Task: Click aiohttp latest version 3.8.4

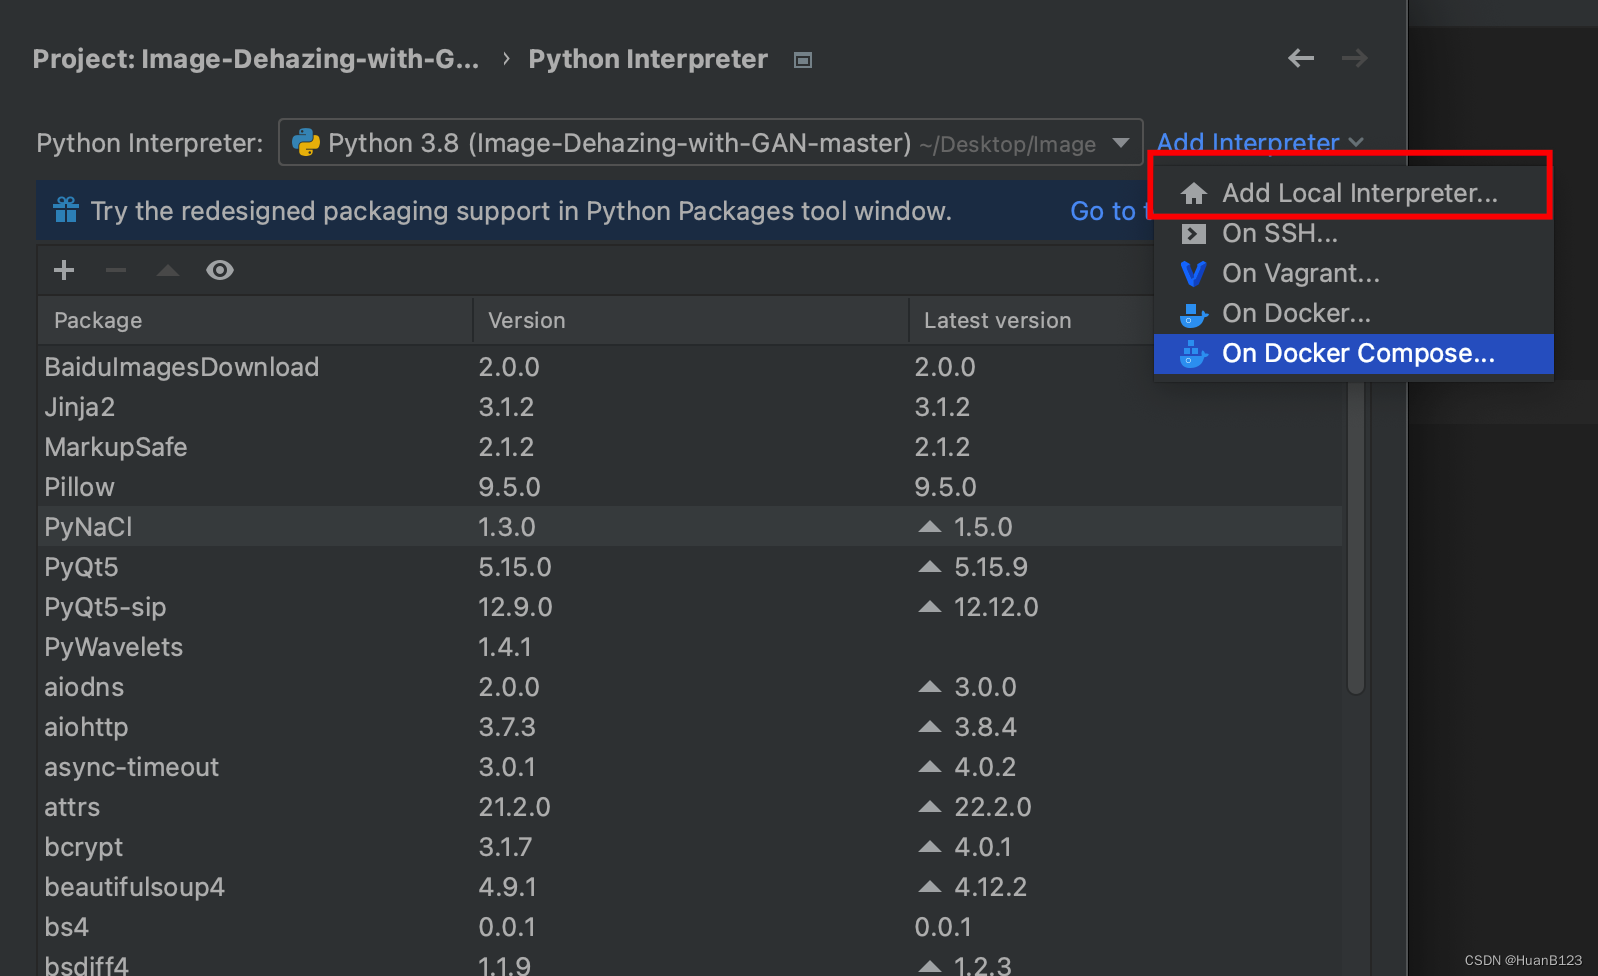Action: pyautogui.click(x=985, y=727)
